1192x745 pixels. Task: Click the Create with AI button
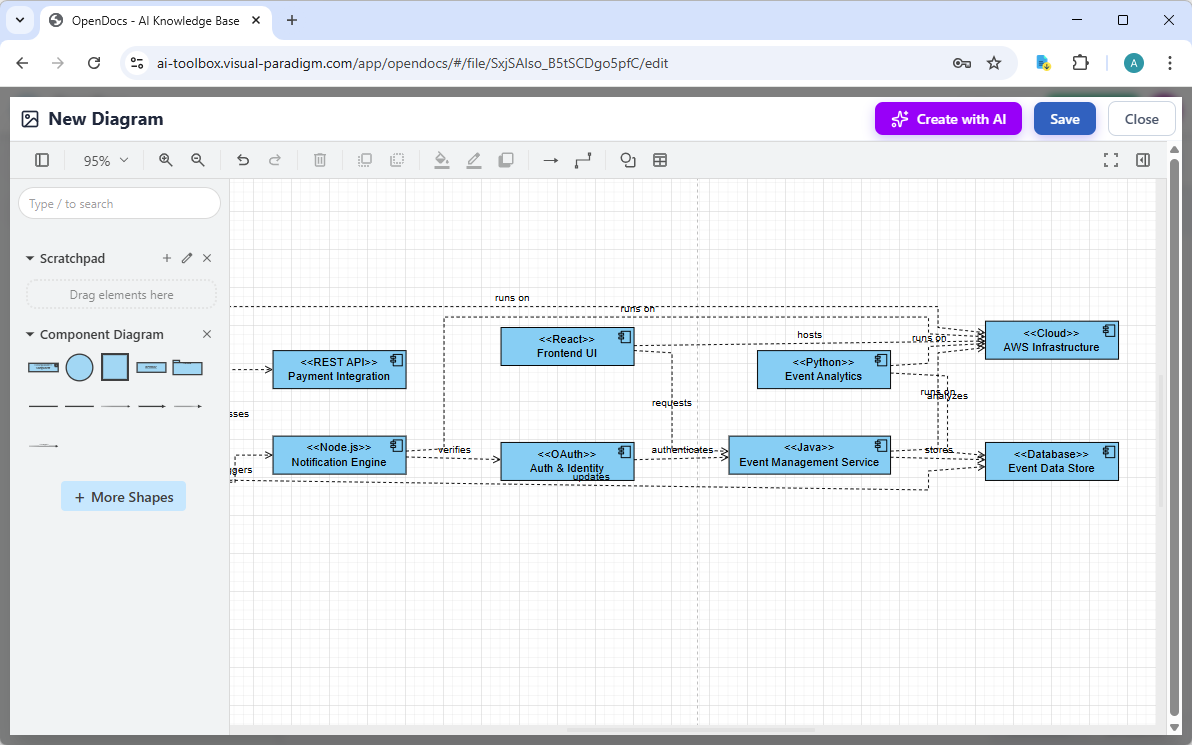(948, 118)
